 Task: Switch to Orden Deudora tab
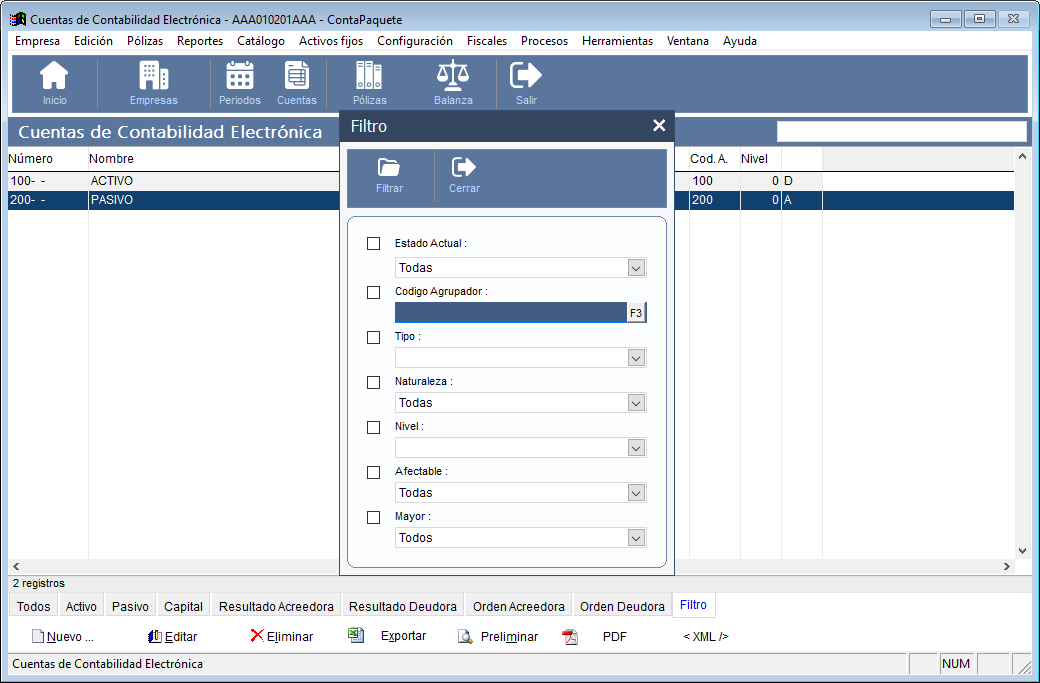point(622,606)
